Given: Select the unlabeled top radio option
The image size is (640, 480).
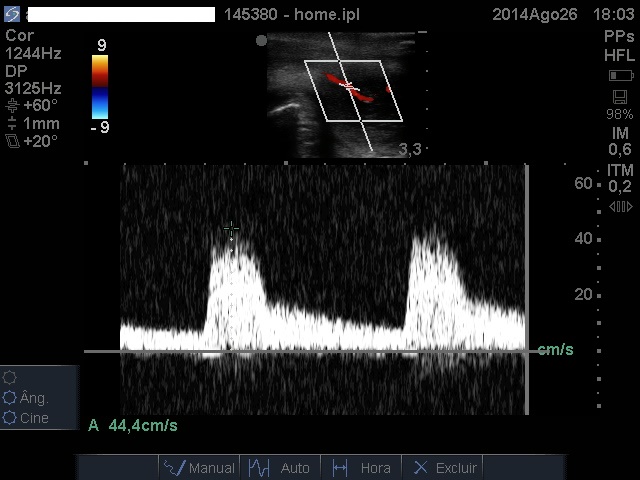Looking at the screenshot, I should [11, 378].
